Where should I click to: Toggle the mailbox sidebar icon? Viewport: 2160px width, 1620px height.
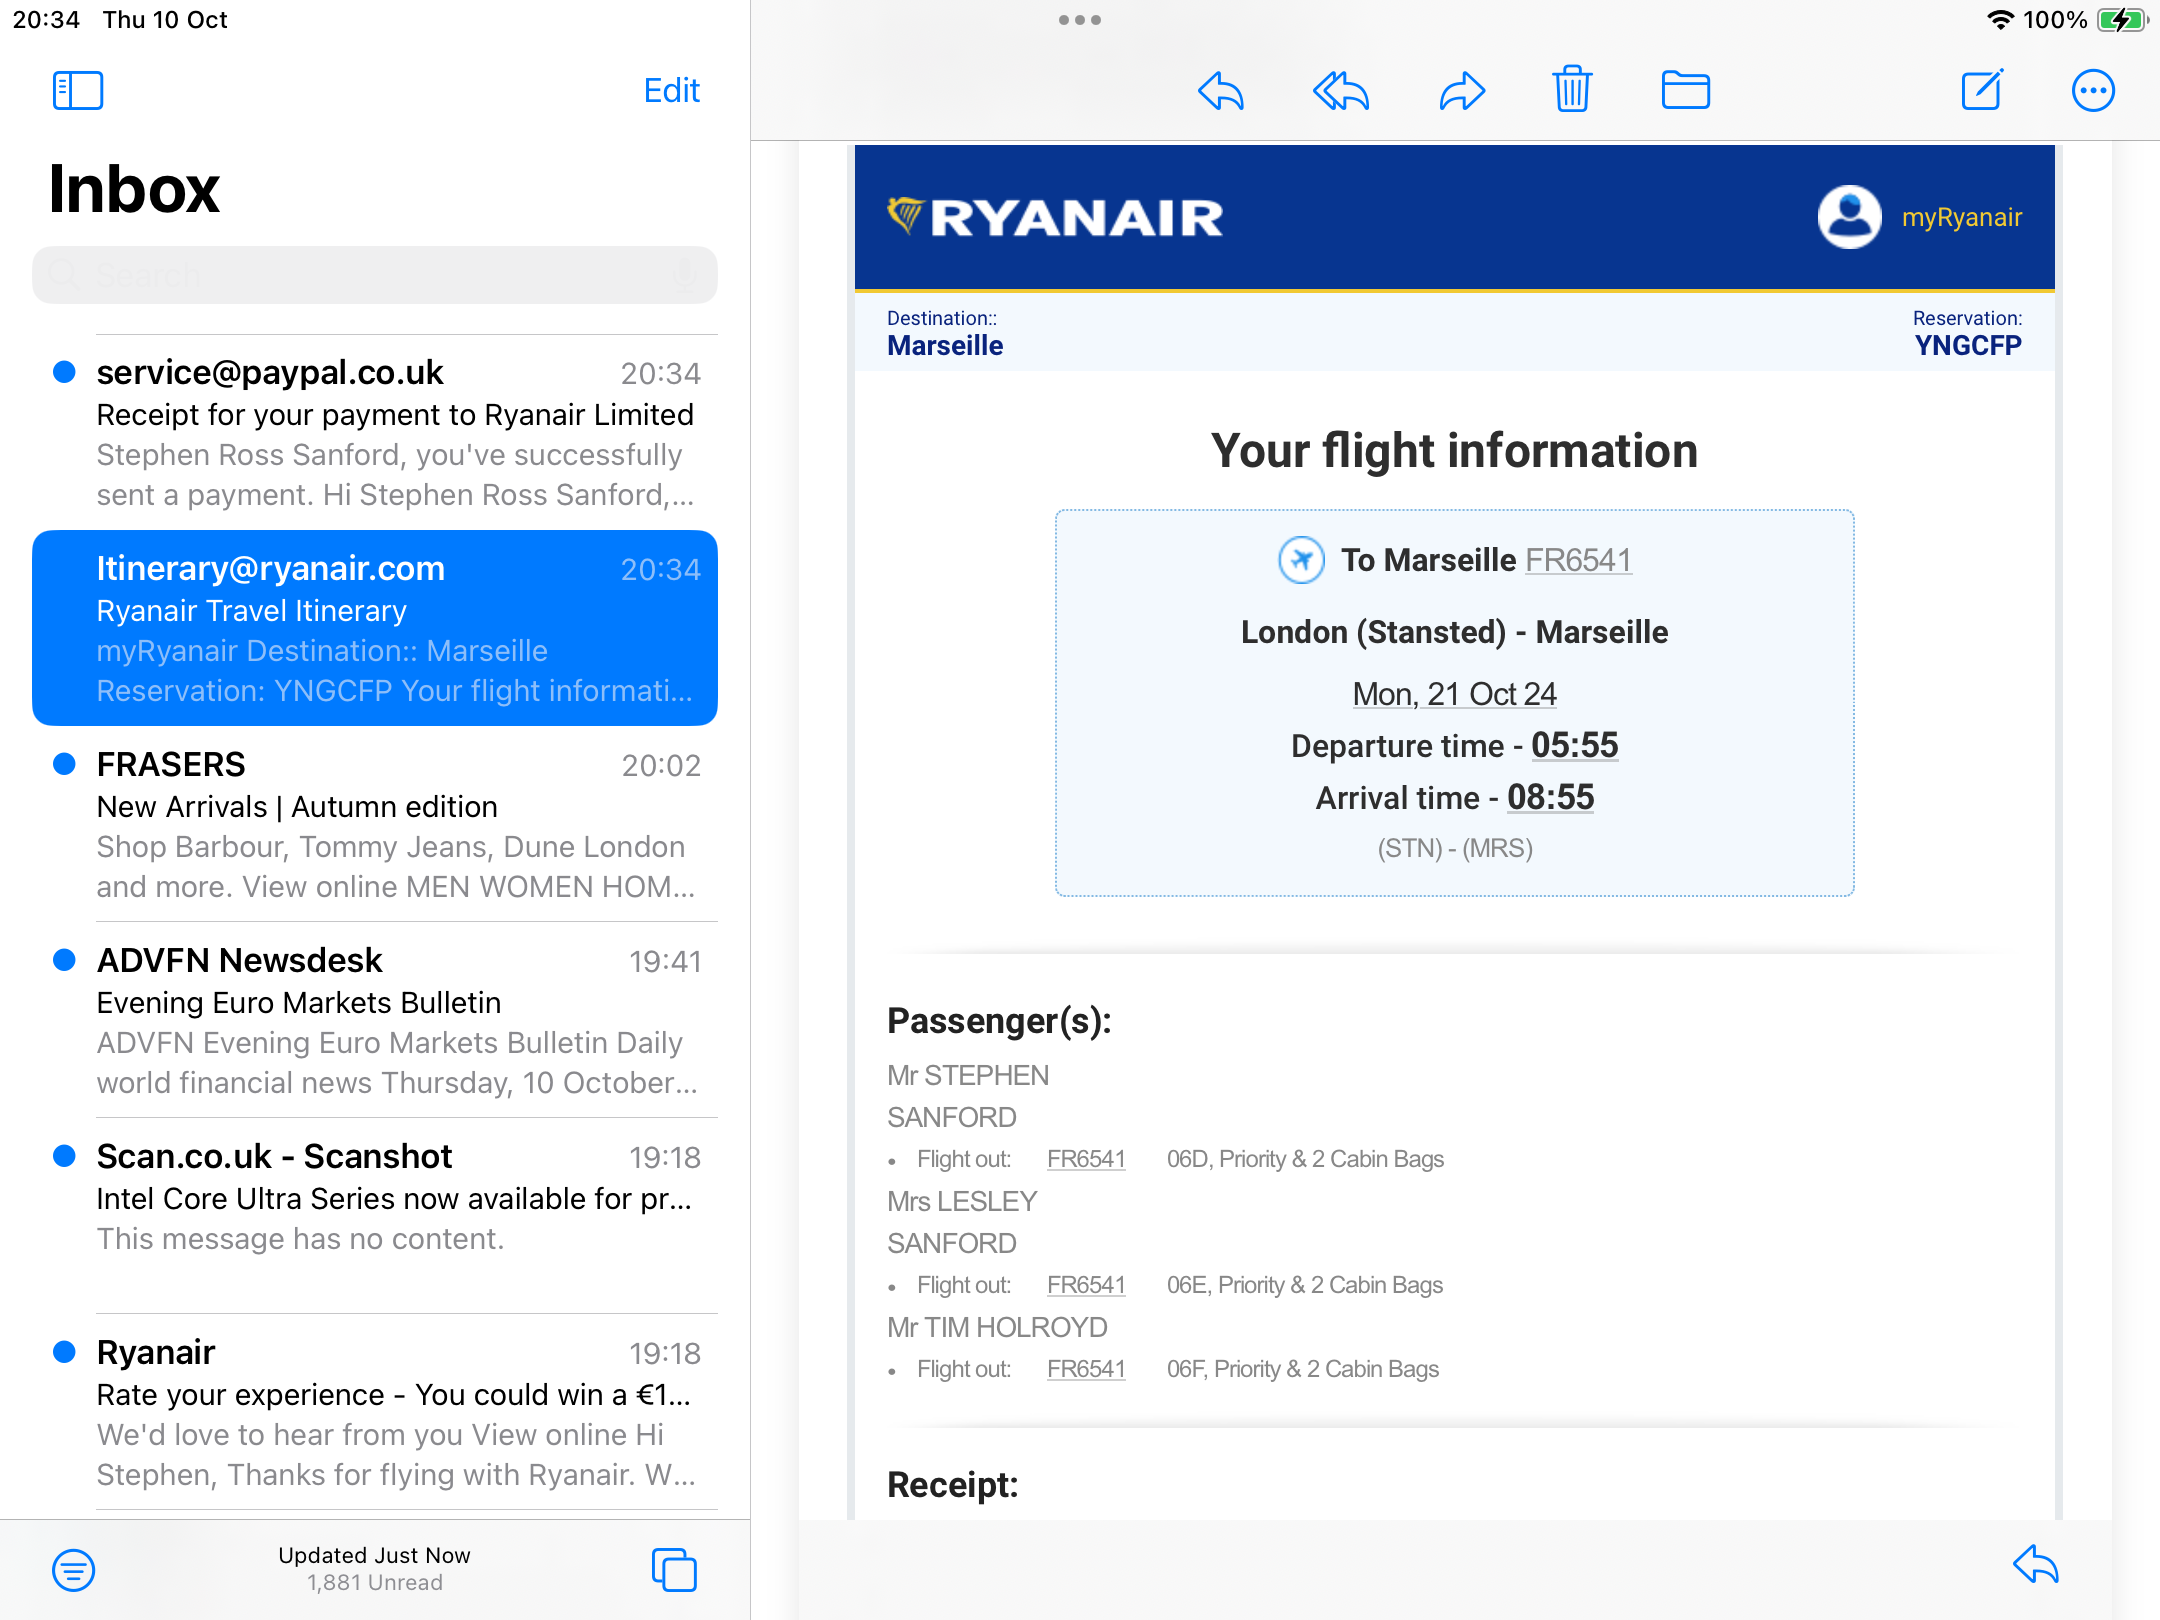[78, 90]
